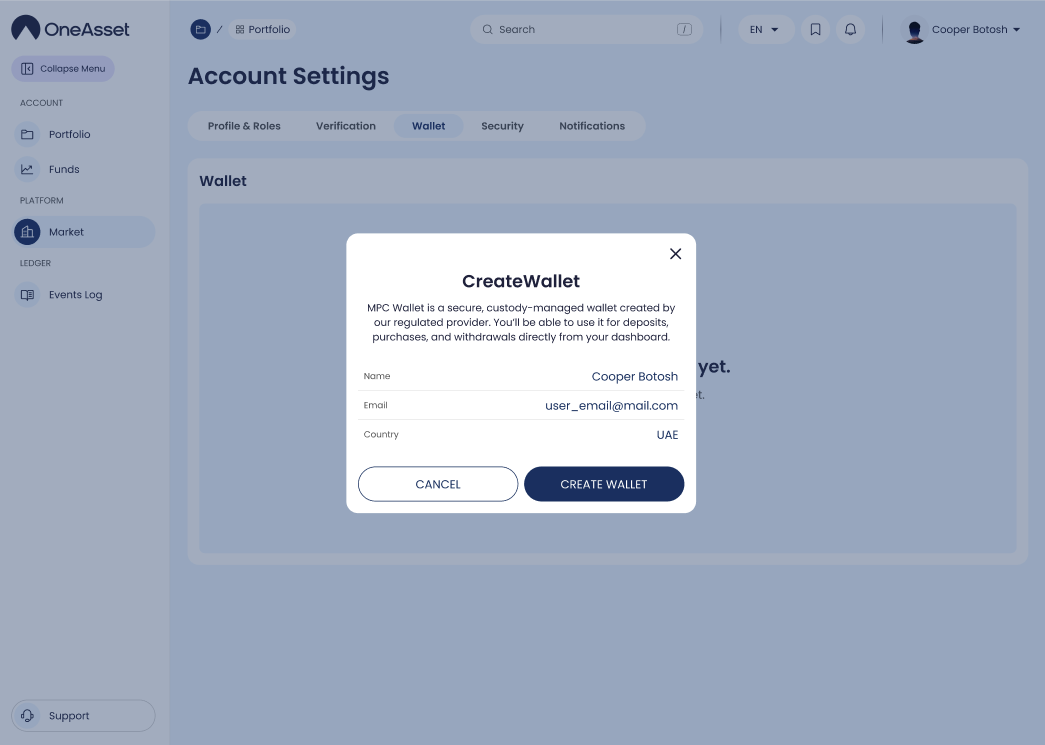Screen dimensions: 1045x745
Task: Open Events Log in the sidebar
Action: 75,295
